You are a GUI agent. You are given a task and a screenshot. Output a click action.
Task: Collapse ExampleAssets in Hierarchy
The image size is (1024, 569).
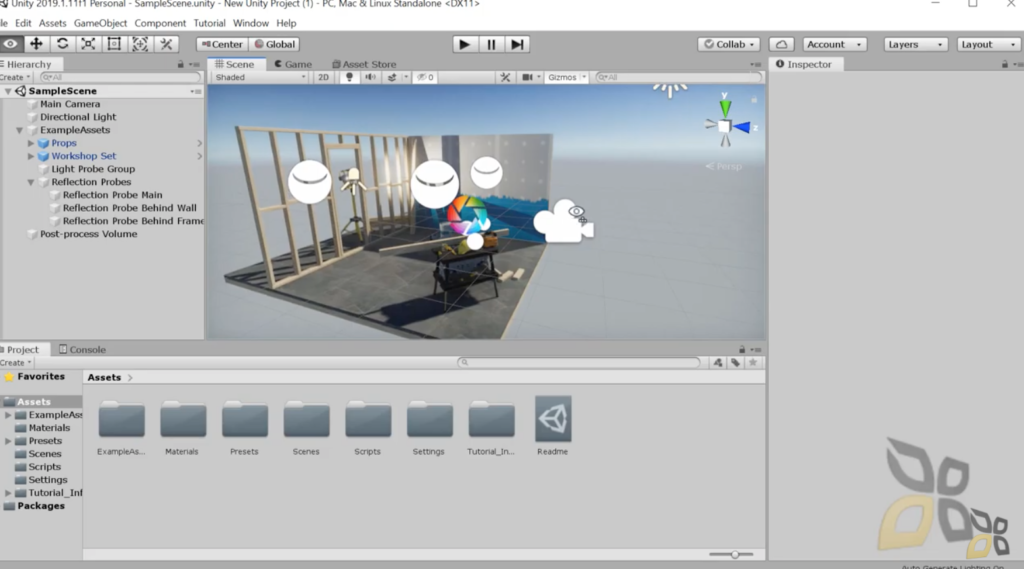[20, 130]
